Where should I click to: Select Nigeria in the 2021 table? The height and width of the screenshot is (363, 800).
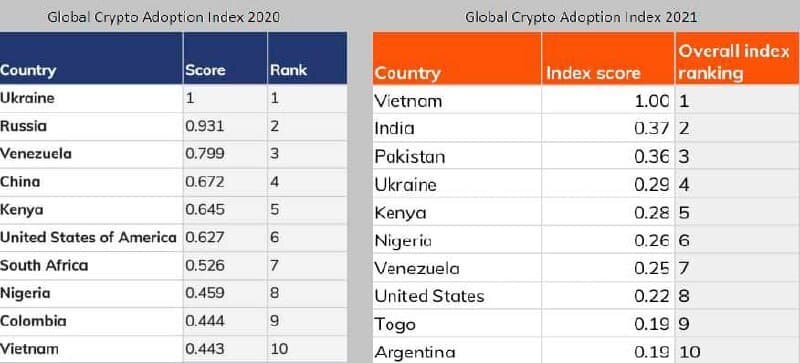457,240
